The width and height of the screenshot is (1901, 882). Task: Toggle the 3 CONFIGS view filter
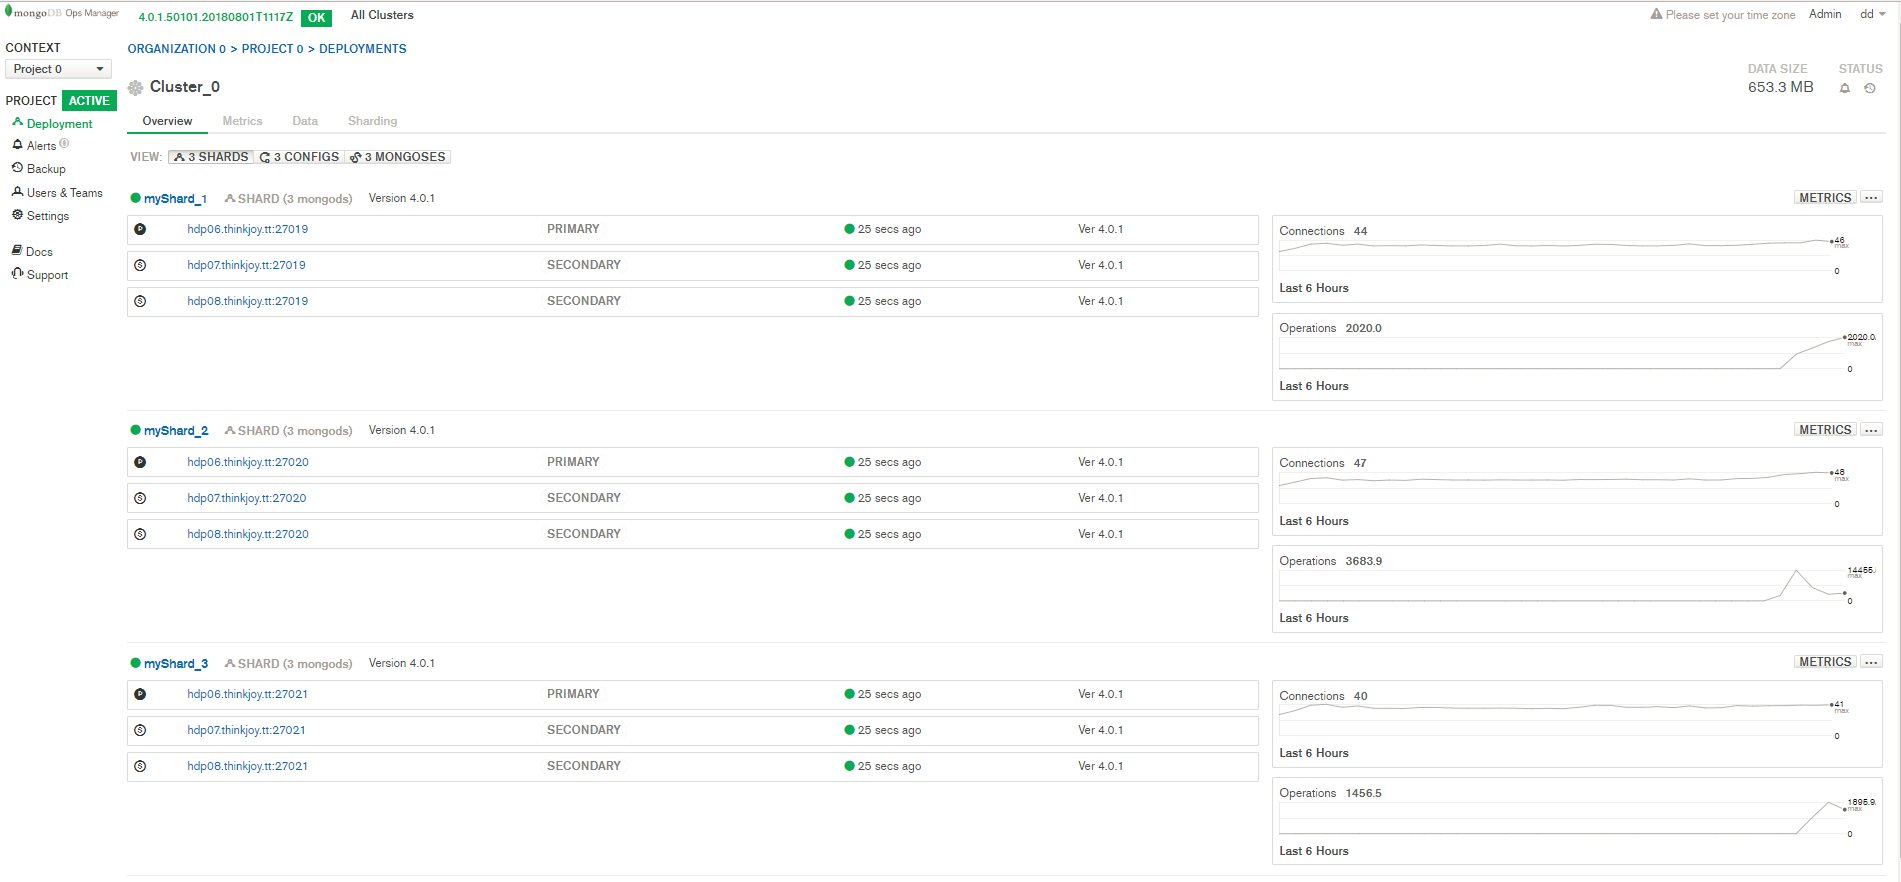pyautogui.click(x=299, y=157)
